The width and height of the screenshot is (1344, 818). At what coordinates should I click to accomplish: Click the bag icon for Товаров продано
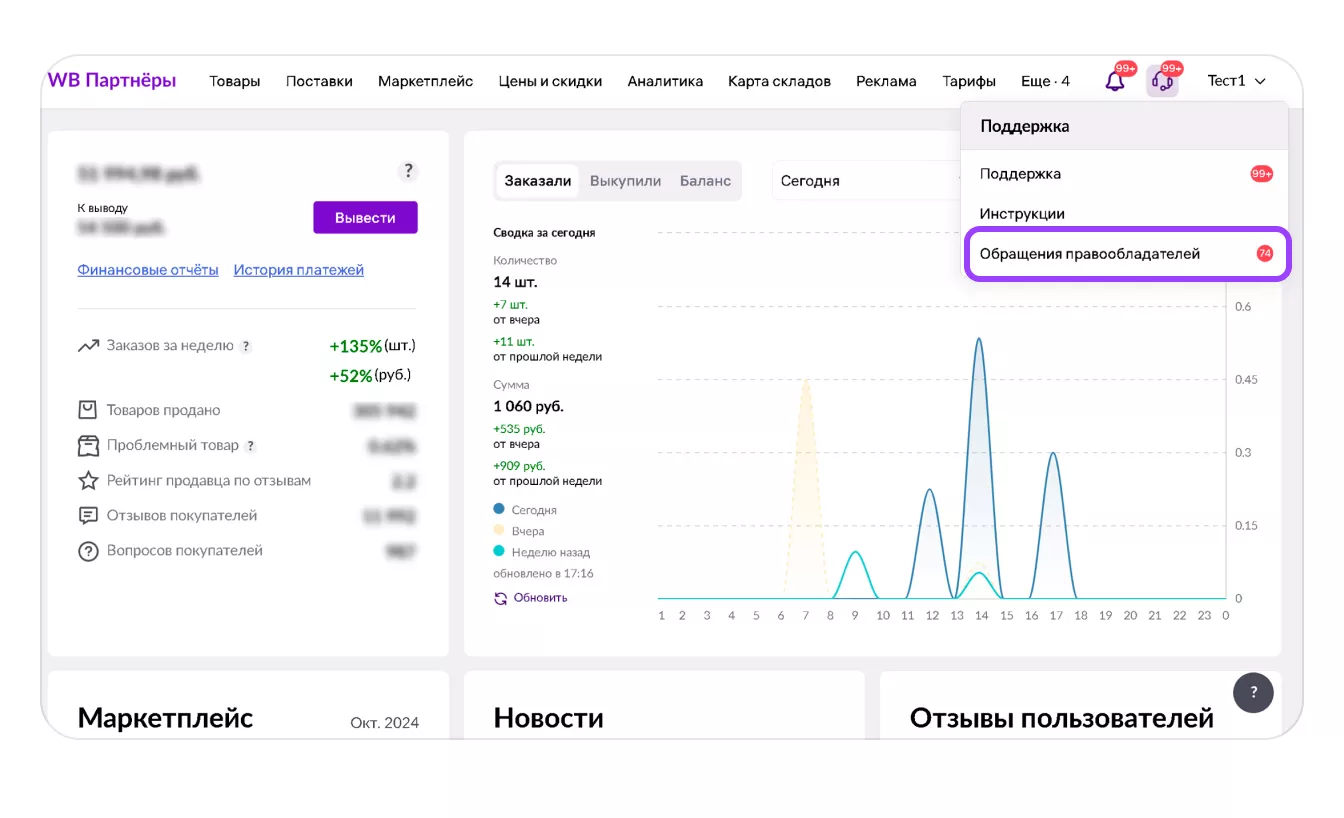(88, 410)
